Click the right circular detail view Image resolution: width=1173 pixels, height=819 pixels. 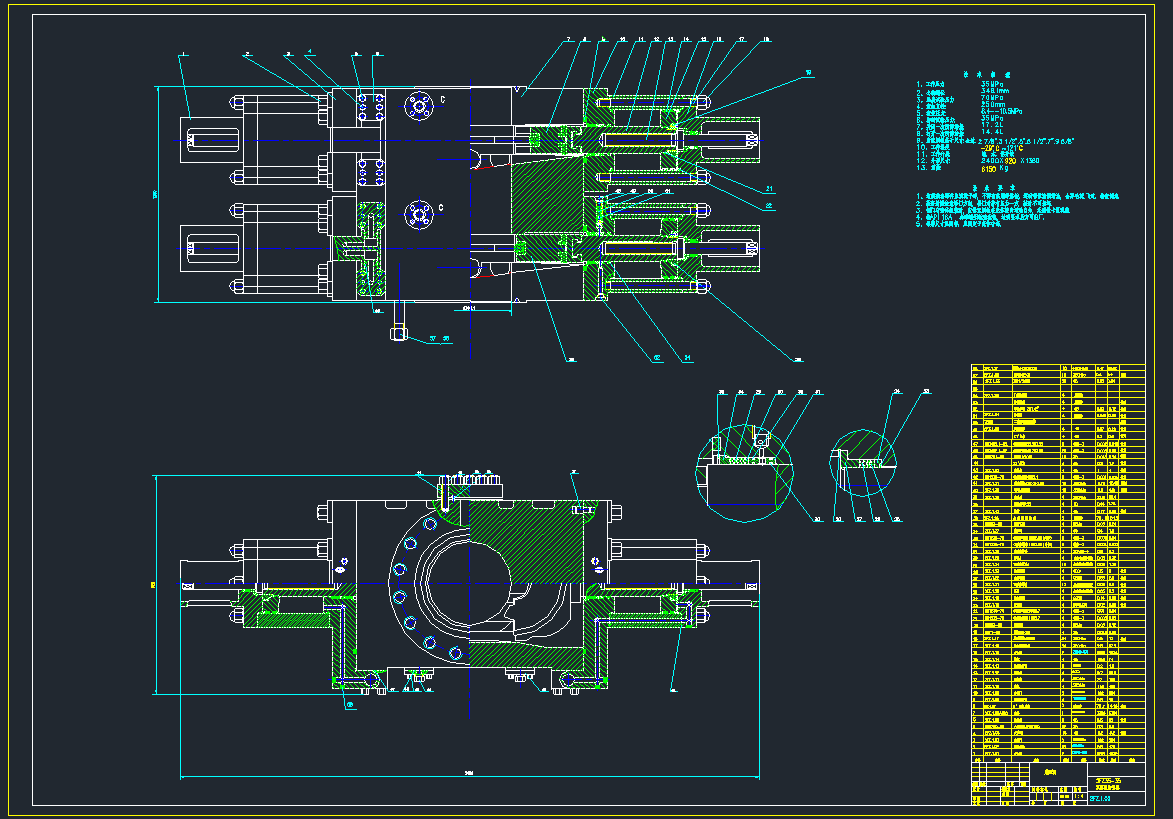pyautogui.click(x=863, y=463)
